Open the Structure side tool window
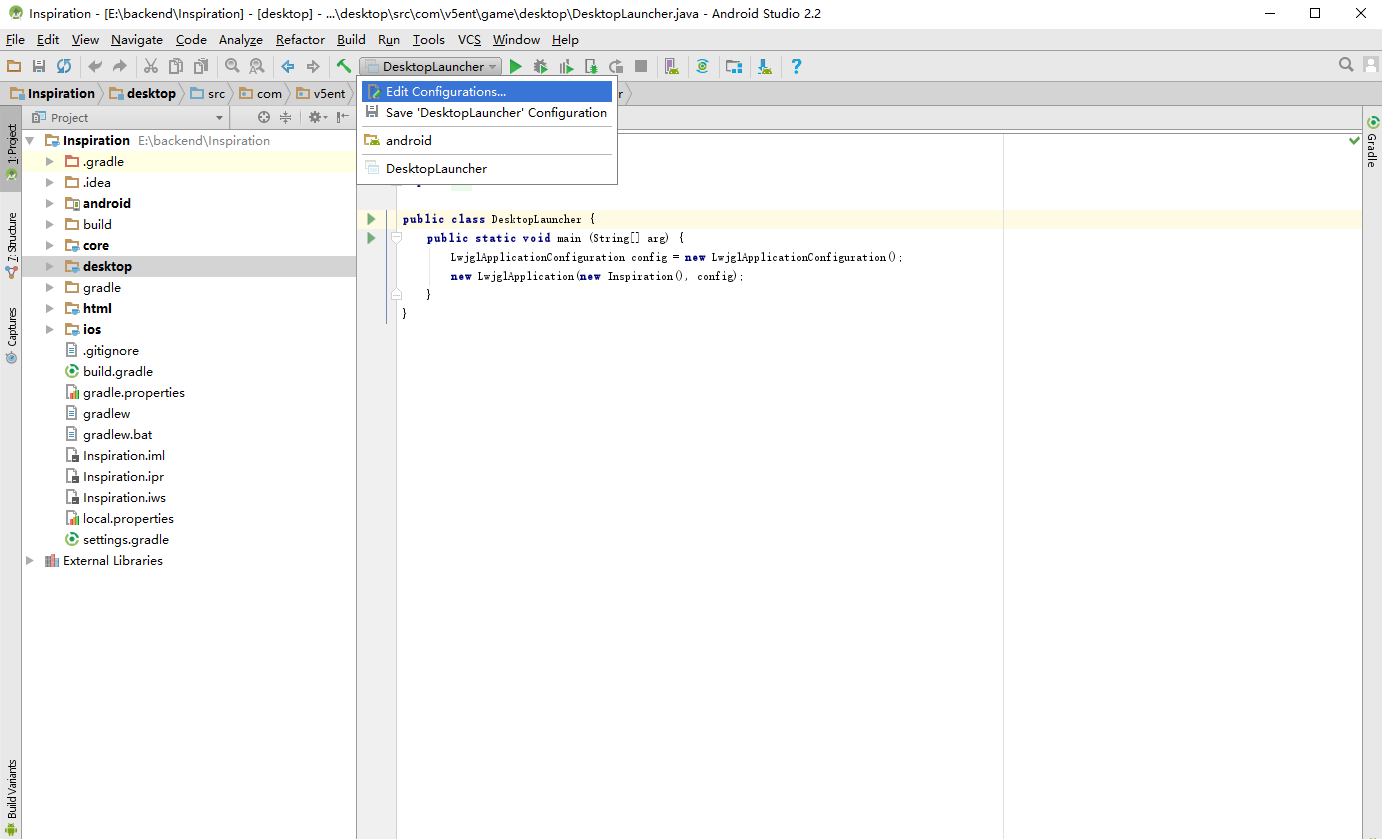The image size is (1382, 839). point(12,245)
